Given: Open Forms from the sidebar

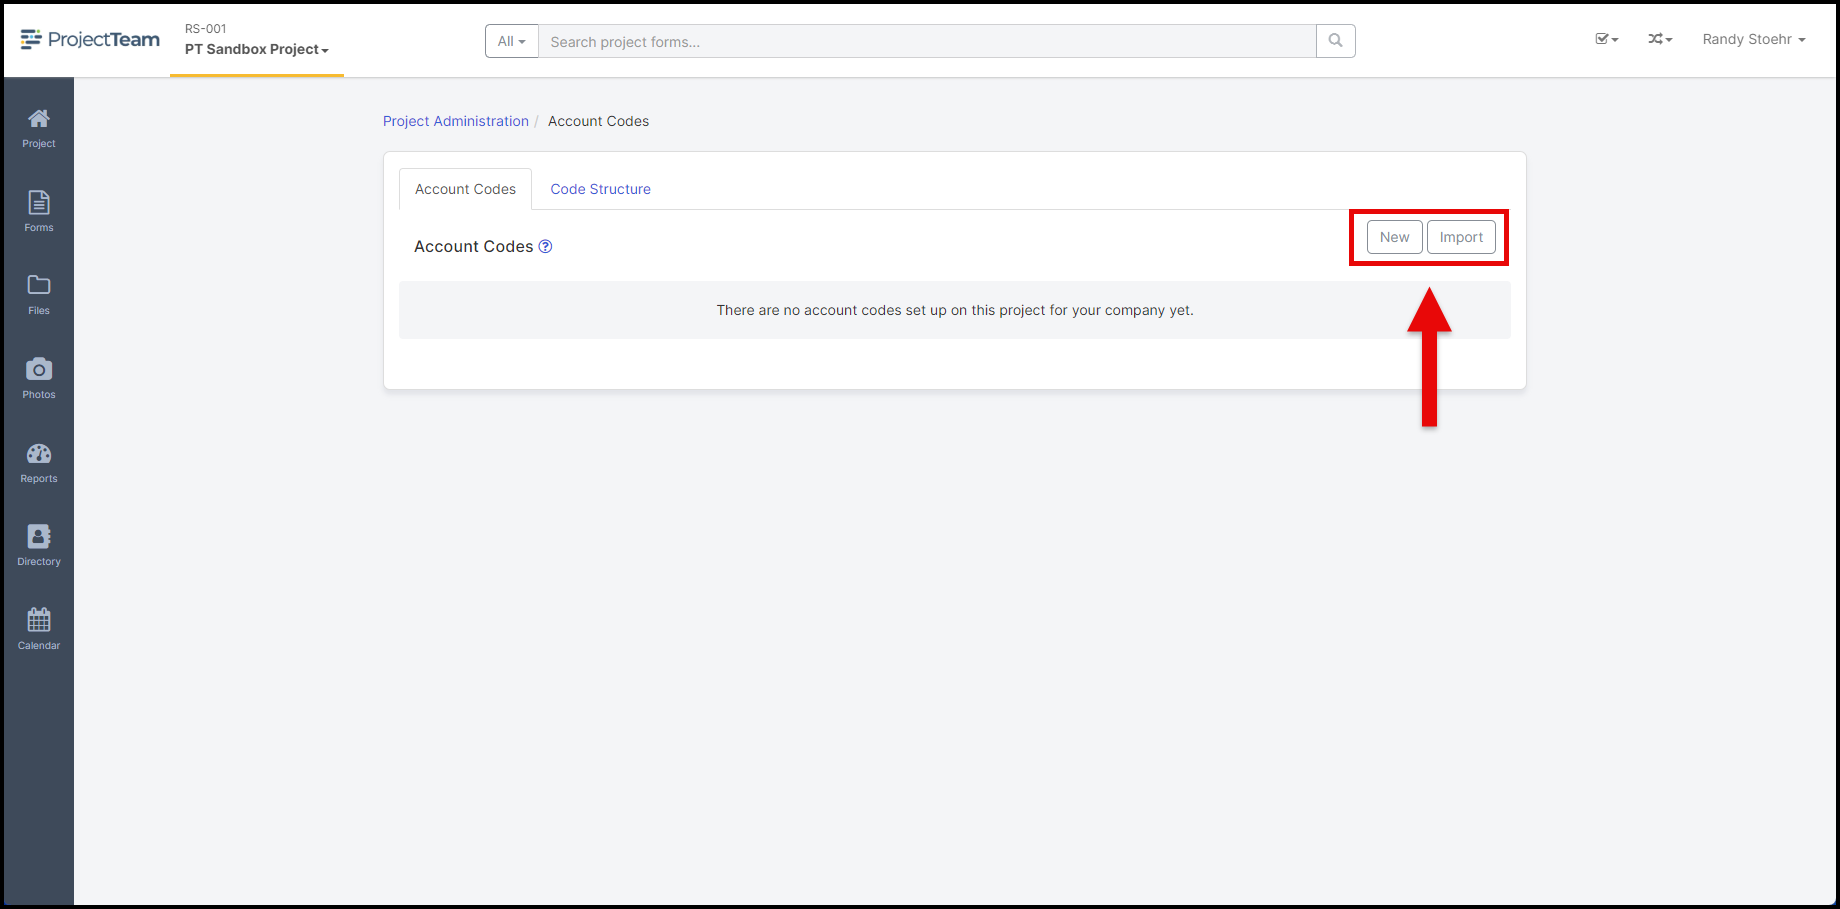Looking at the screenshot, I should [39, 212].
